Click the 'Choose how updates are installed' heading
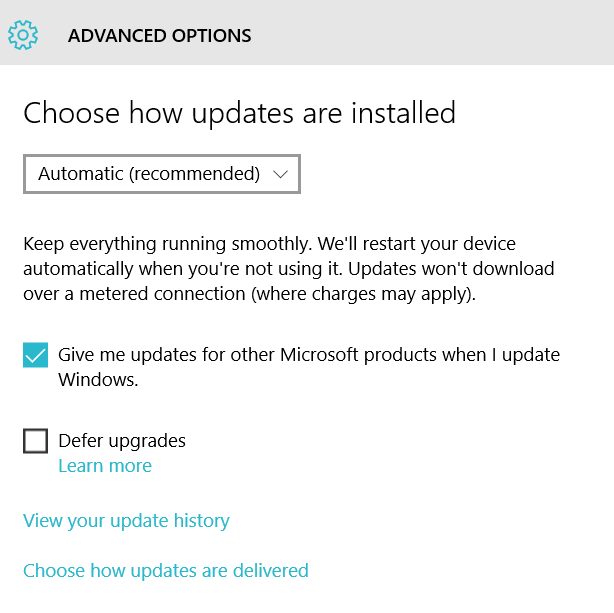 point(239,114)
